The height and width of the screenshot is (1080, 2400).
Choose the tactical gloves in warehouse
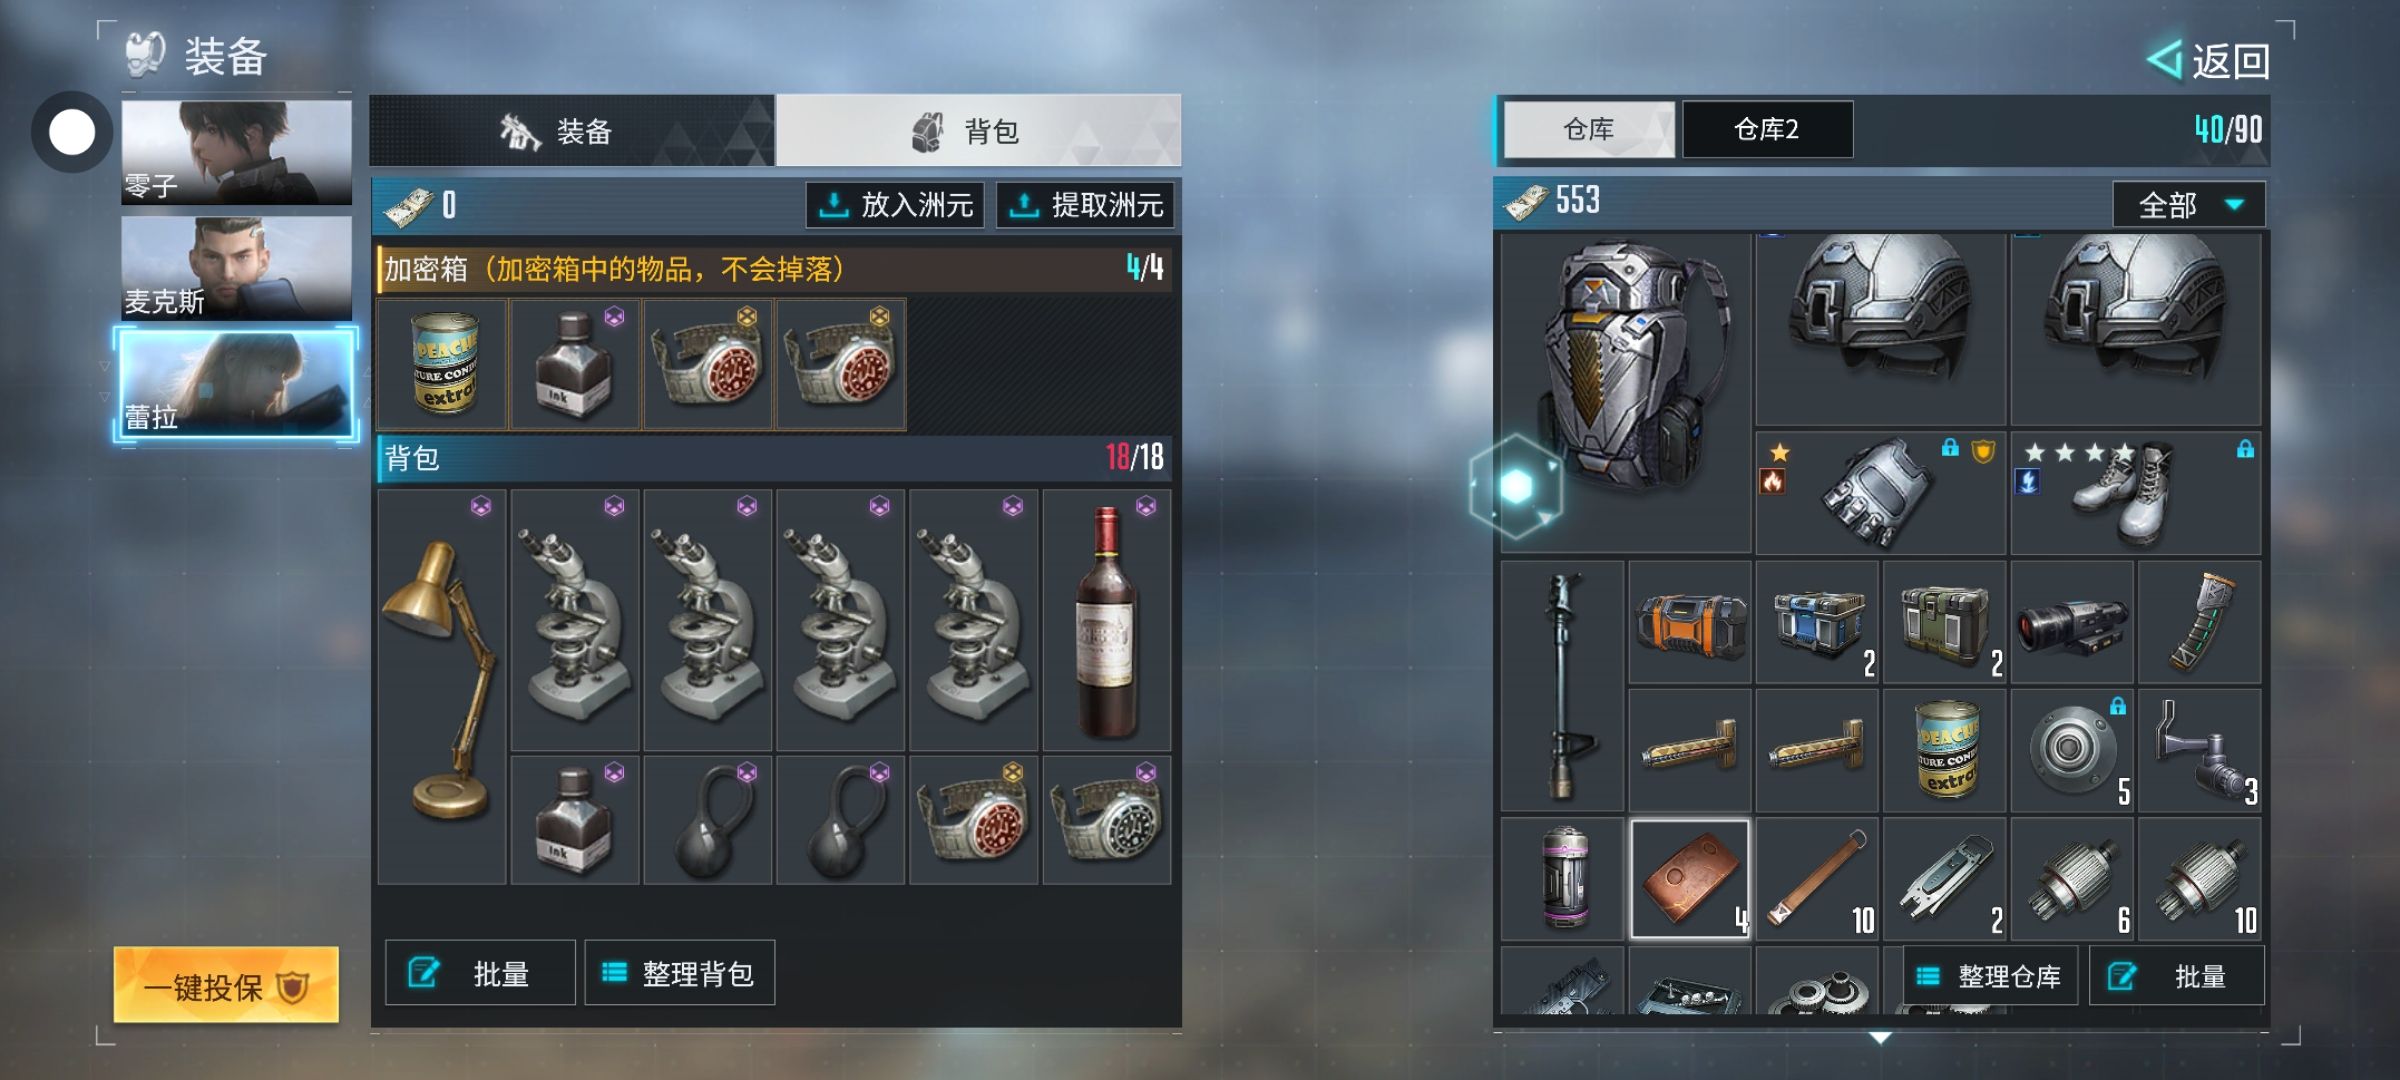(1880, 492)
